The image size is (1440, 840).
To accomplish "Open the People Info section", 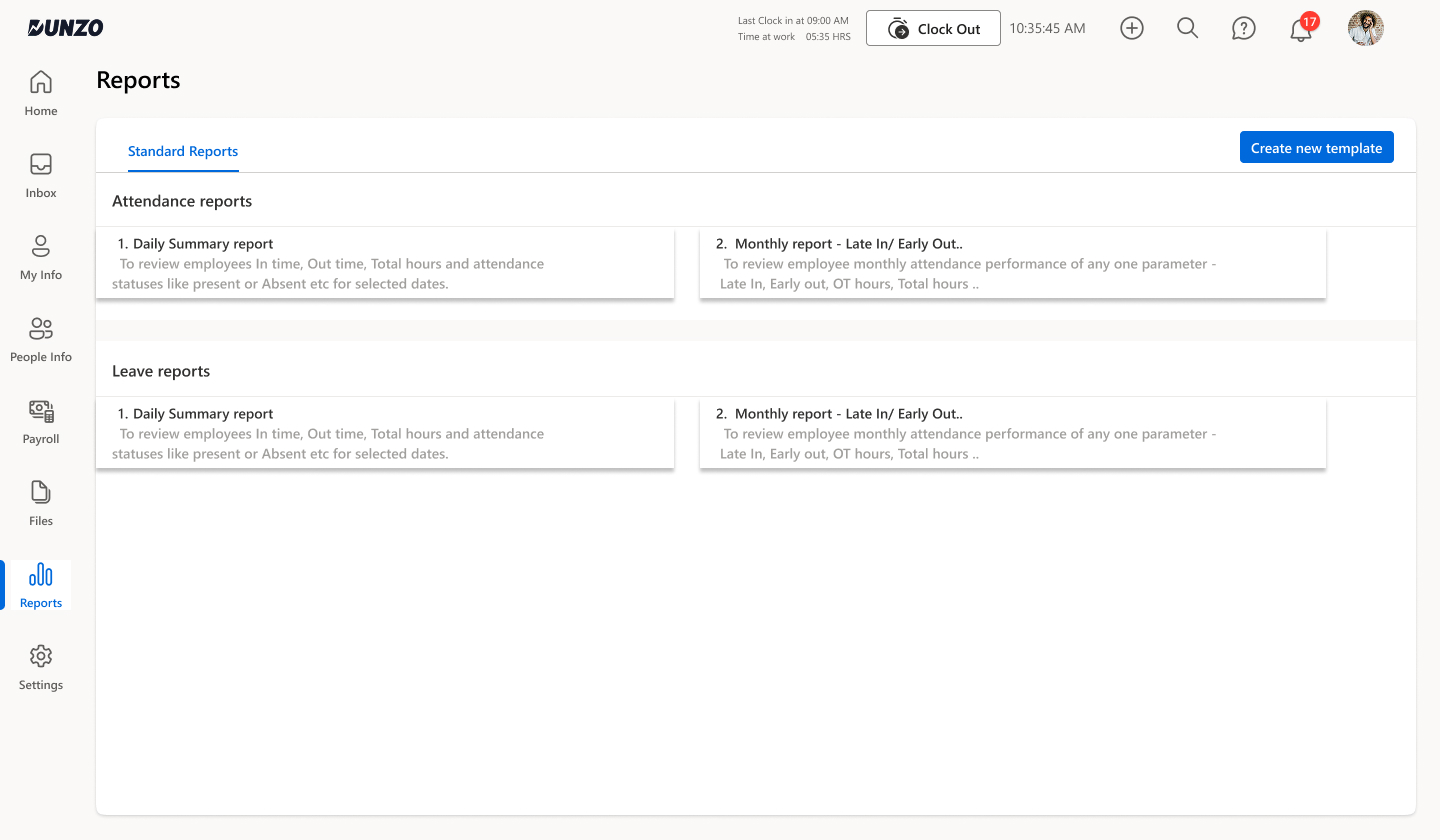I will [40, 340].
